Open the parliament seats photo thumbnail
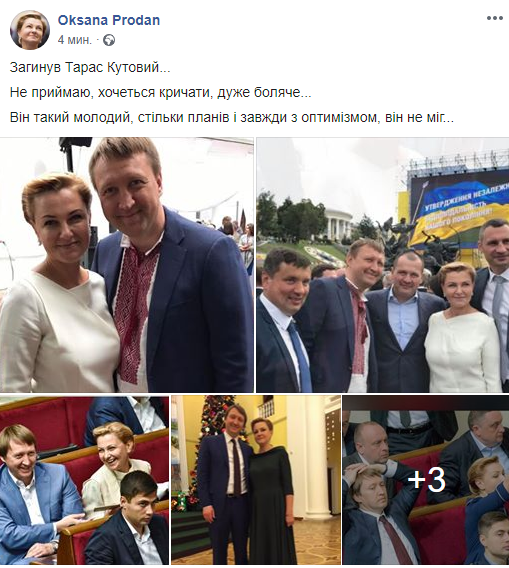This screenshot has height=568, width=509. pyautogui.click(x=84, y=480)
